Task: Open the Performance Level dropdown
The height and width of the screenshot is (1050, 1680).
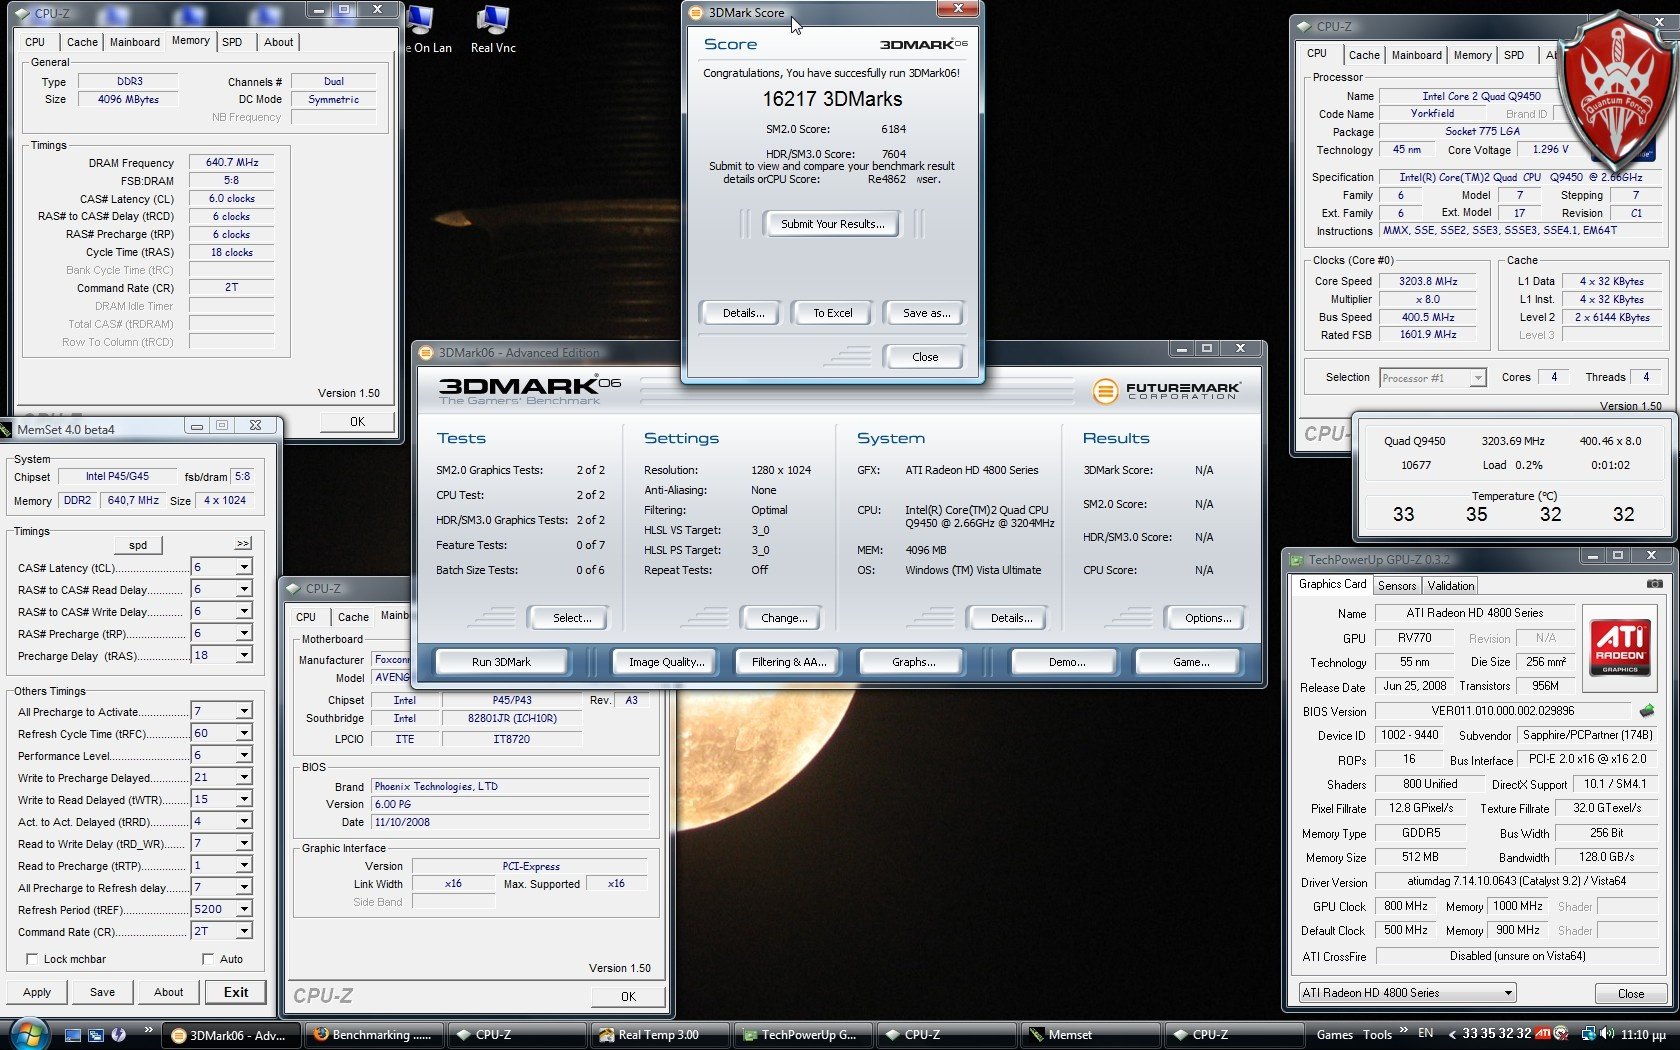Action: [x=244, y=755]
